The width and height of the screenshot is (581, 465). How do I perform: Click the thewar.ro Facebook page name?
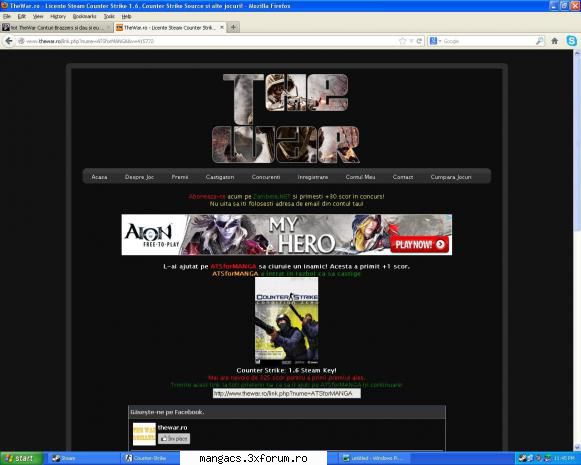tap(172, 428)
